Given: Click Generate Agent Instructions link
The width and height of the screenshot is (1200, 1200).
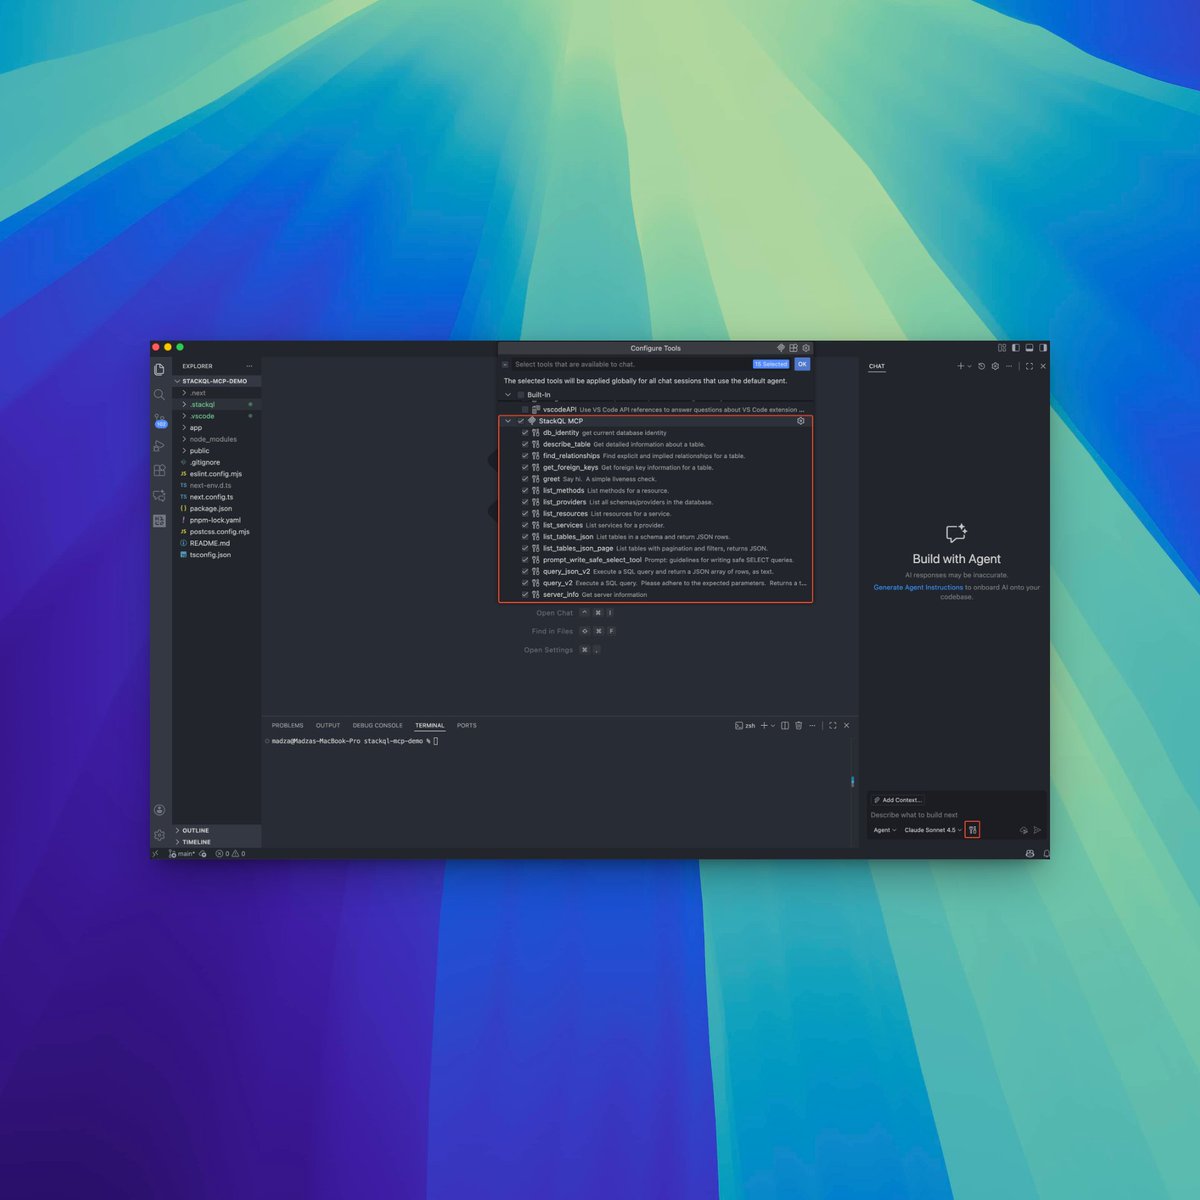Looking at the screenshot, I should (918, 587).
